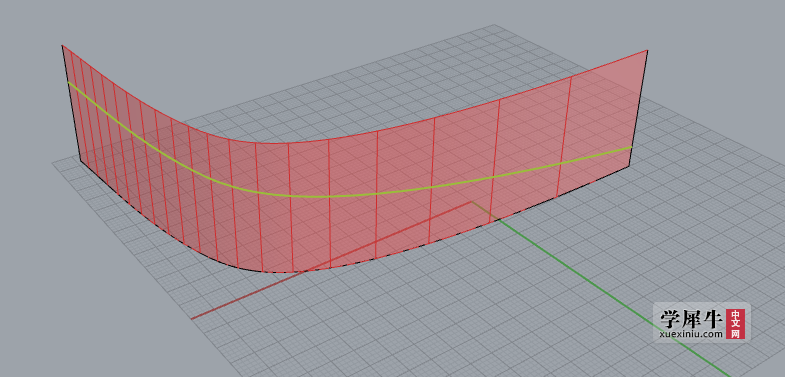
Task: Click the red 中文网 badge
Action: click(735, 323)
